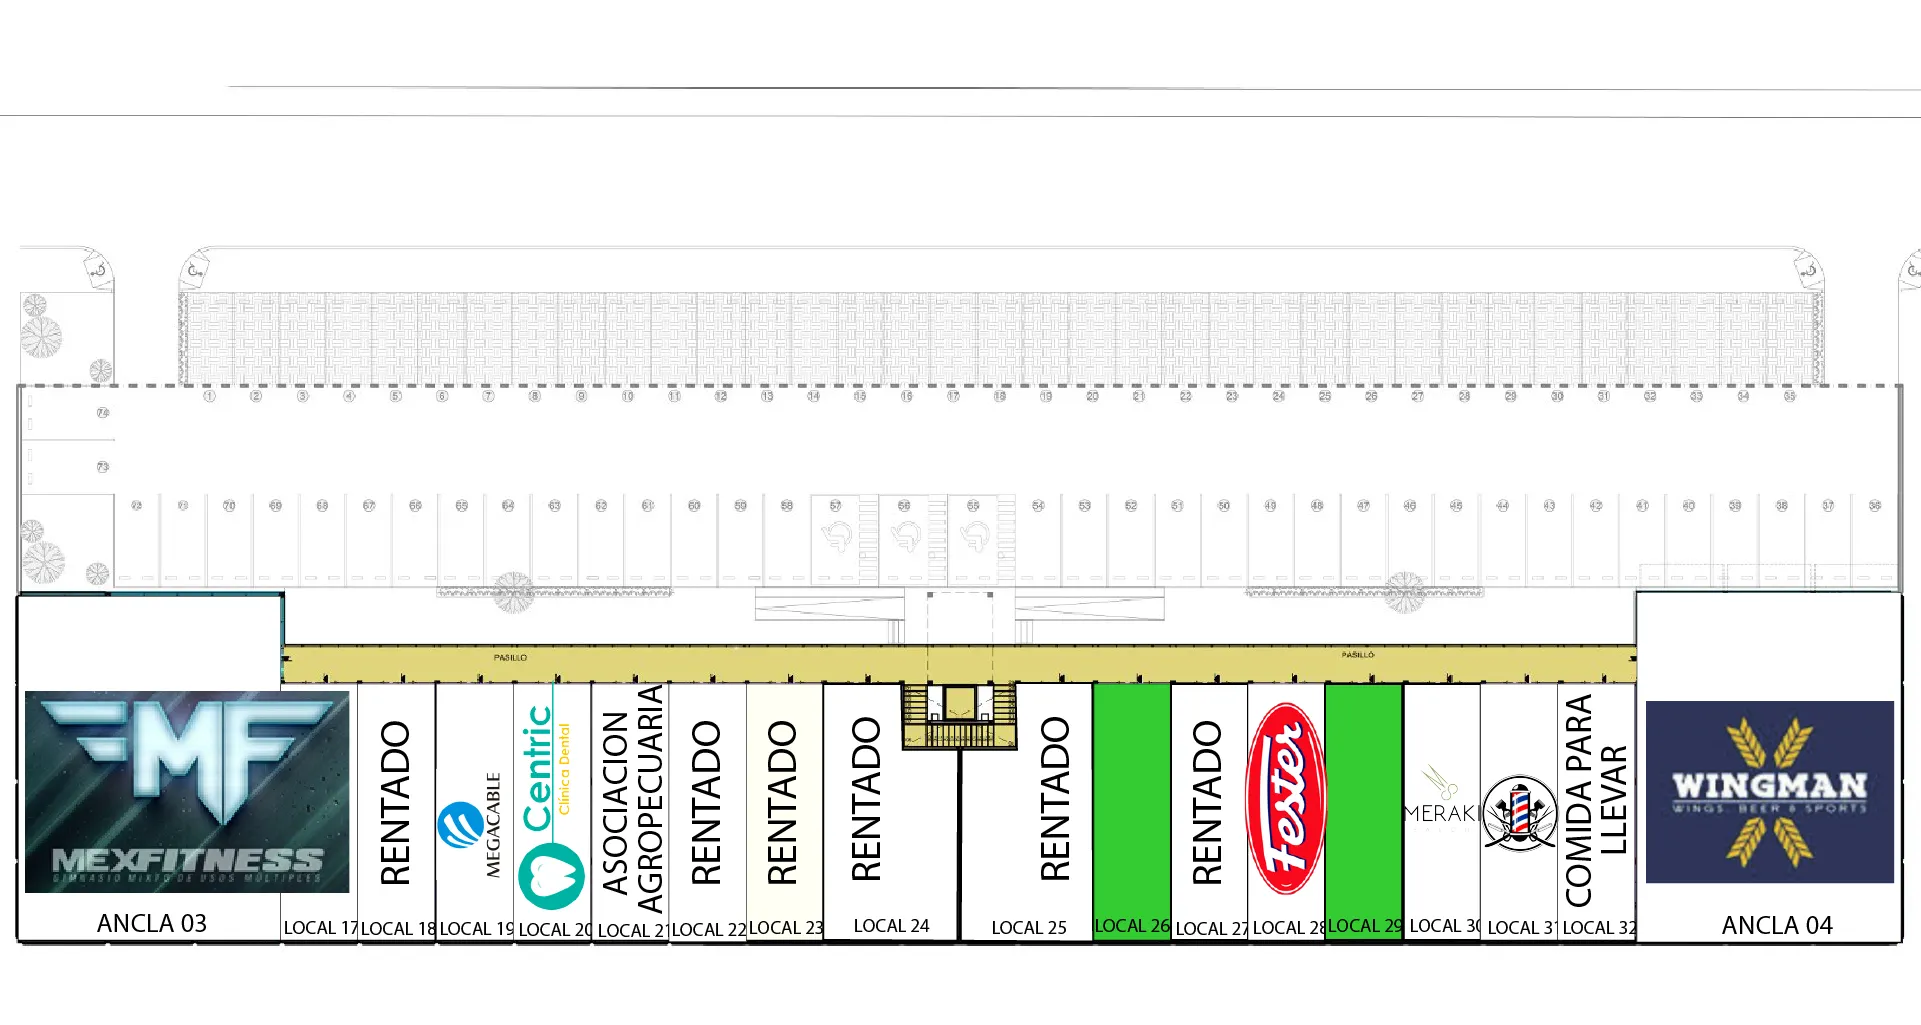Click the yellow pasillo corridor strip

tap(959, 664)
